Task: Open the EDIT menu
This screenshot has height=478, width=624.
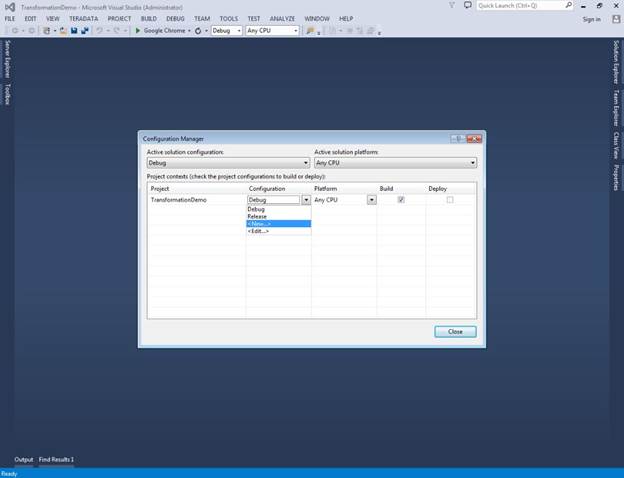Action: (31, 19)
